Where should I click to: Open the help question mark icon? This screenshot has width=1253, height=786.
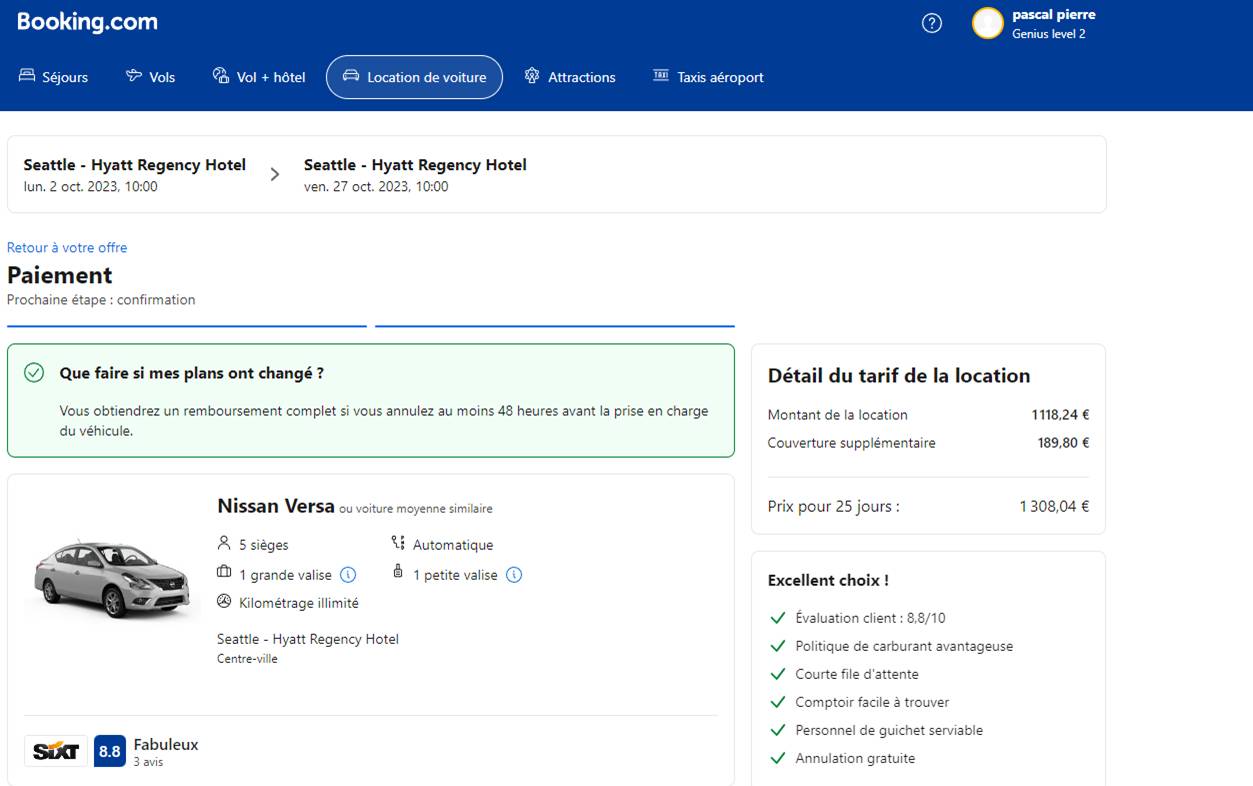931,24
